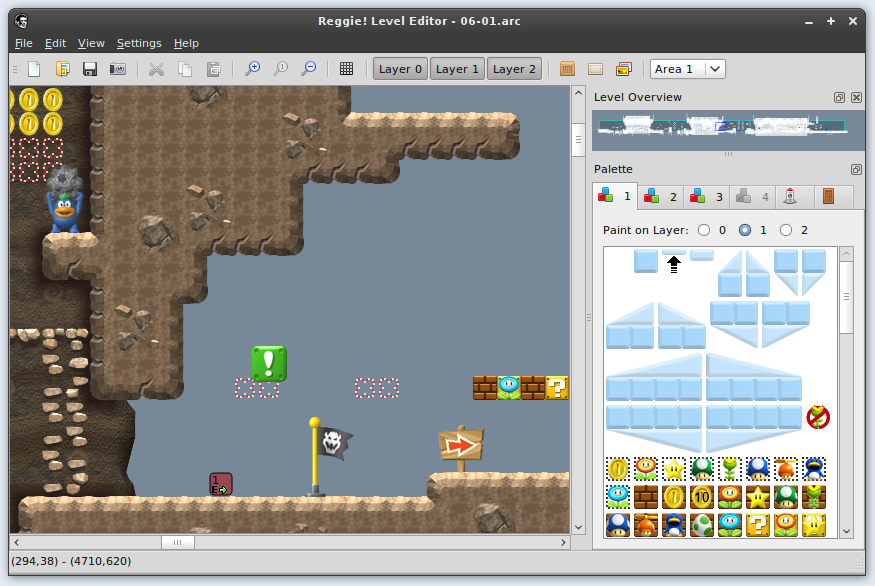Screen dimensions: 875x586
Task: Open the Entrances palette tab with door icon
Action: tap(828, 196)
